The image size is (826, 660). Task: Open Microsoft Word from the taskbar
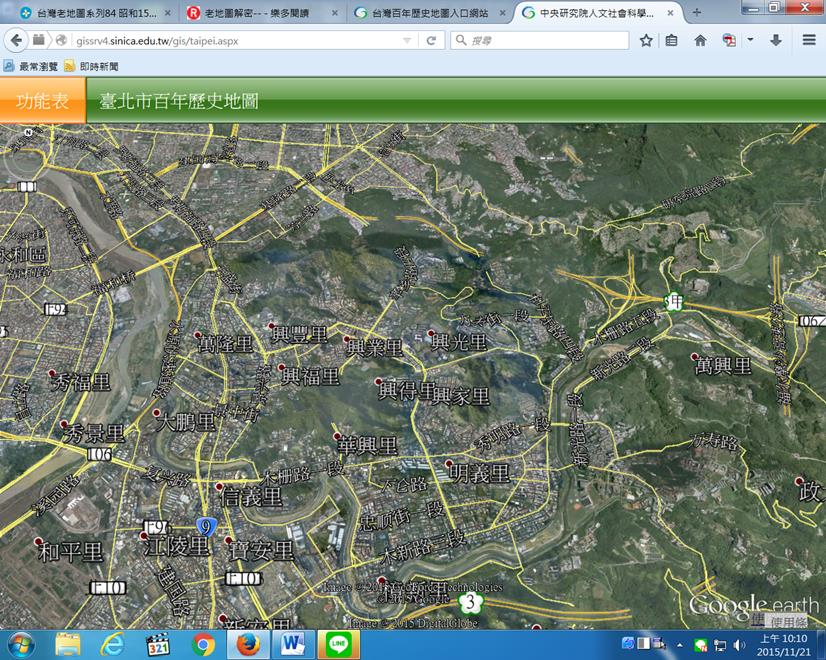[293, 645]
